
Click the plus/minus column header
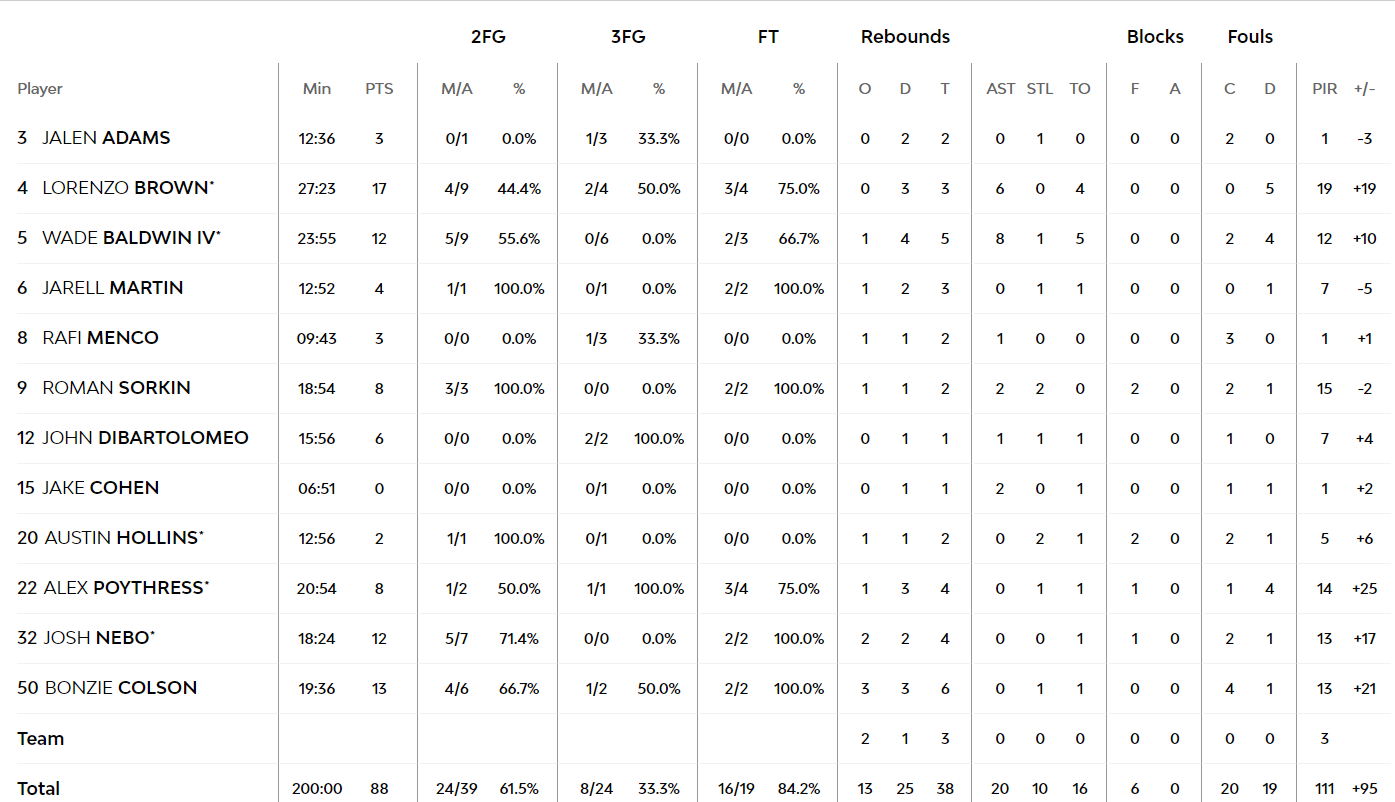pos(1364,89)
